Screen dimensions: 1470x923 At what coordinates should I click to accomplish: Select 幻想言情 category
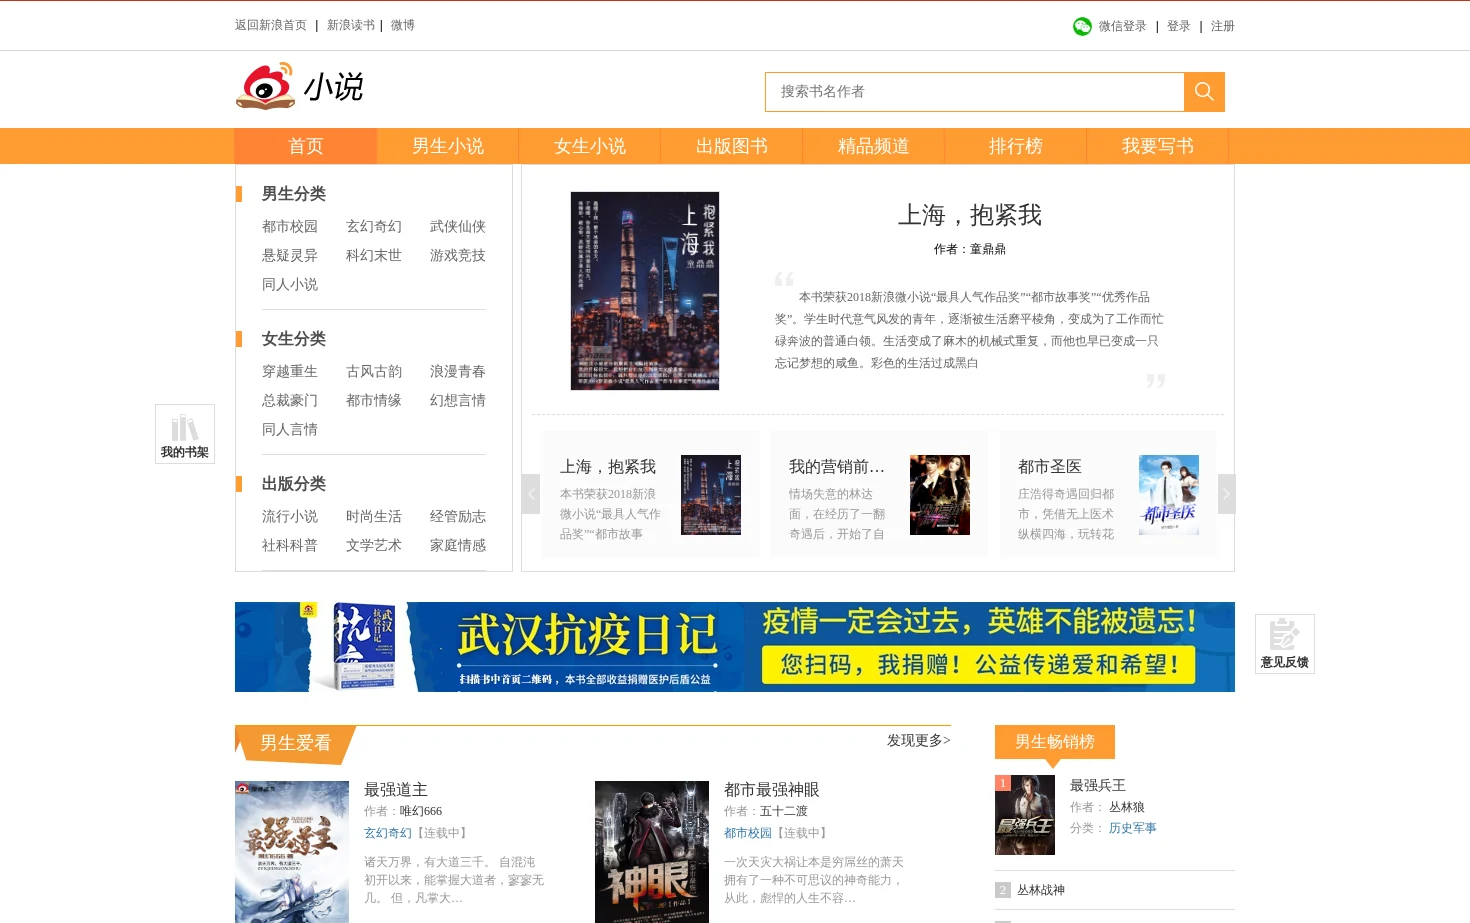(458, 401)
